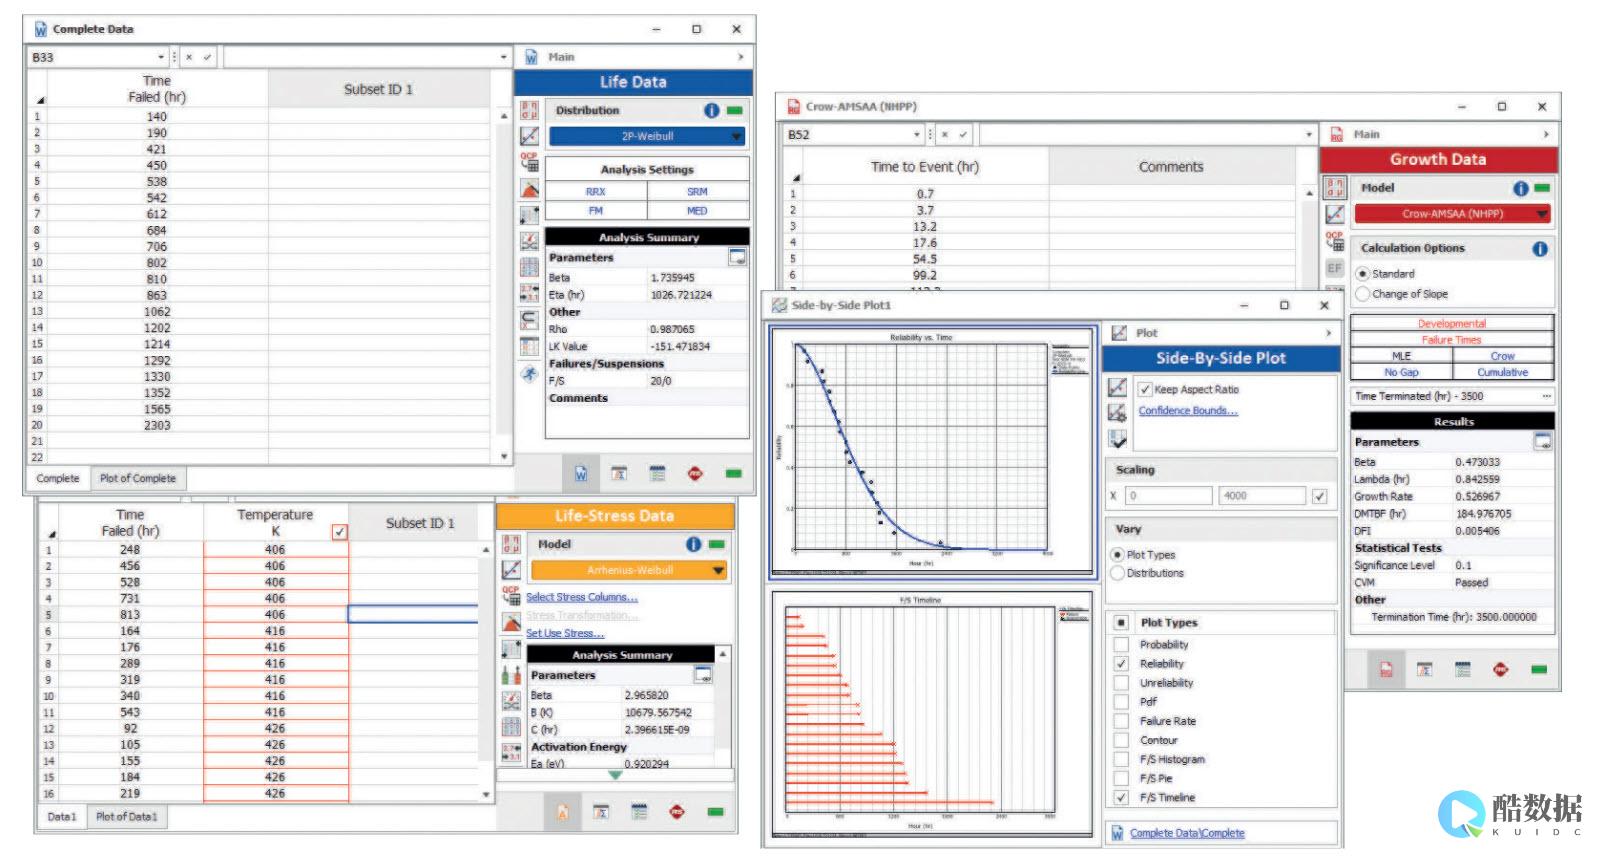
Task: Open the B52 cell name box dropdown
Action: pos(916,135)
